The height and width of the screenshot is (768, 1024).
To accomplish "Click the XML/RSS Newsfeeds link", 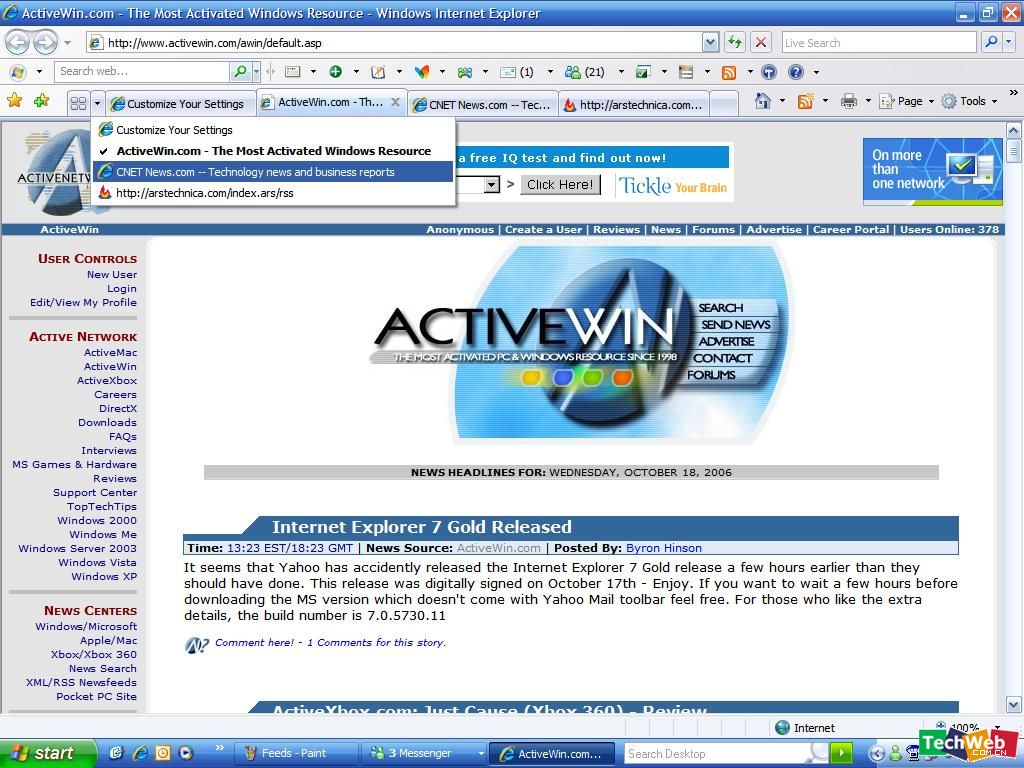I will coord(81,682).
